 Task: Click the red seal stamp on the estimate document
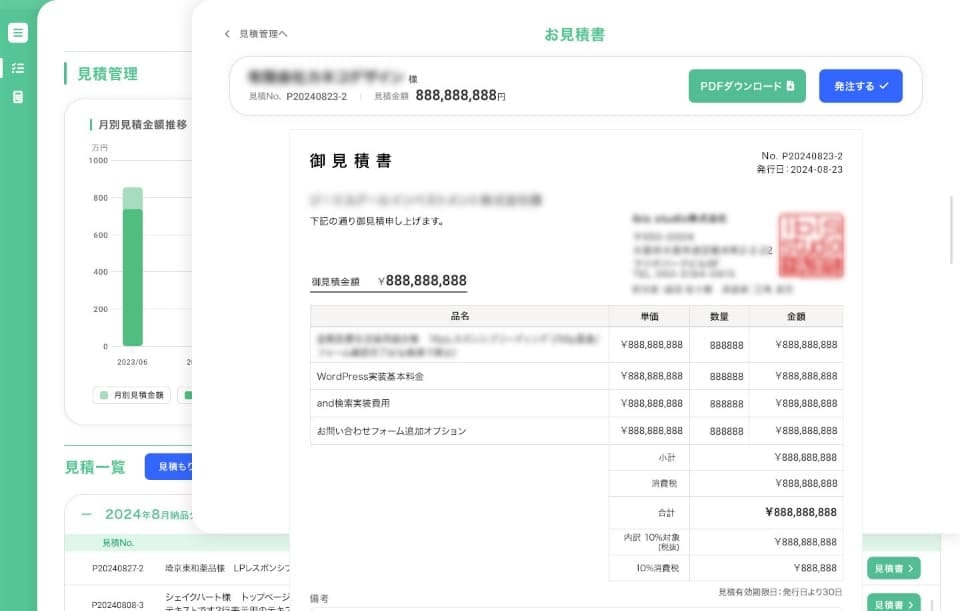point(813,245)
